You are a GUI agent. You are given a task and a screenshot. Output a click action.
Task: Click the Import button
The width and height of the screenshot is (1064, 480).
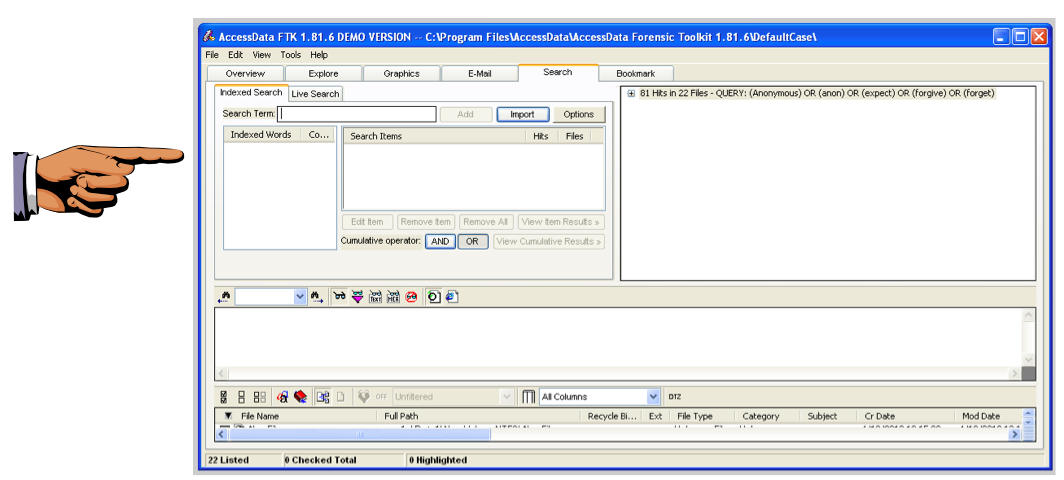pos(522,115)
